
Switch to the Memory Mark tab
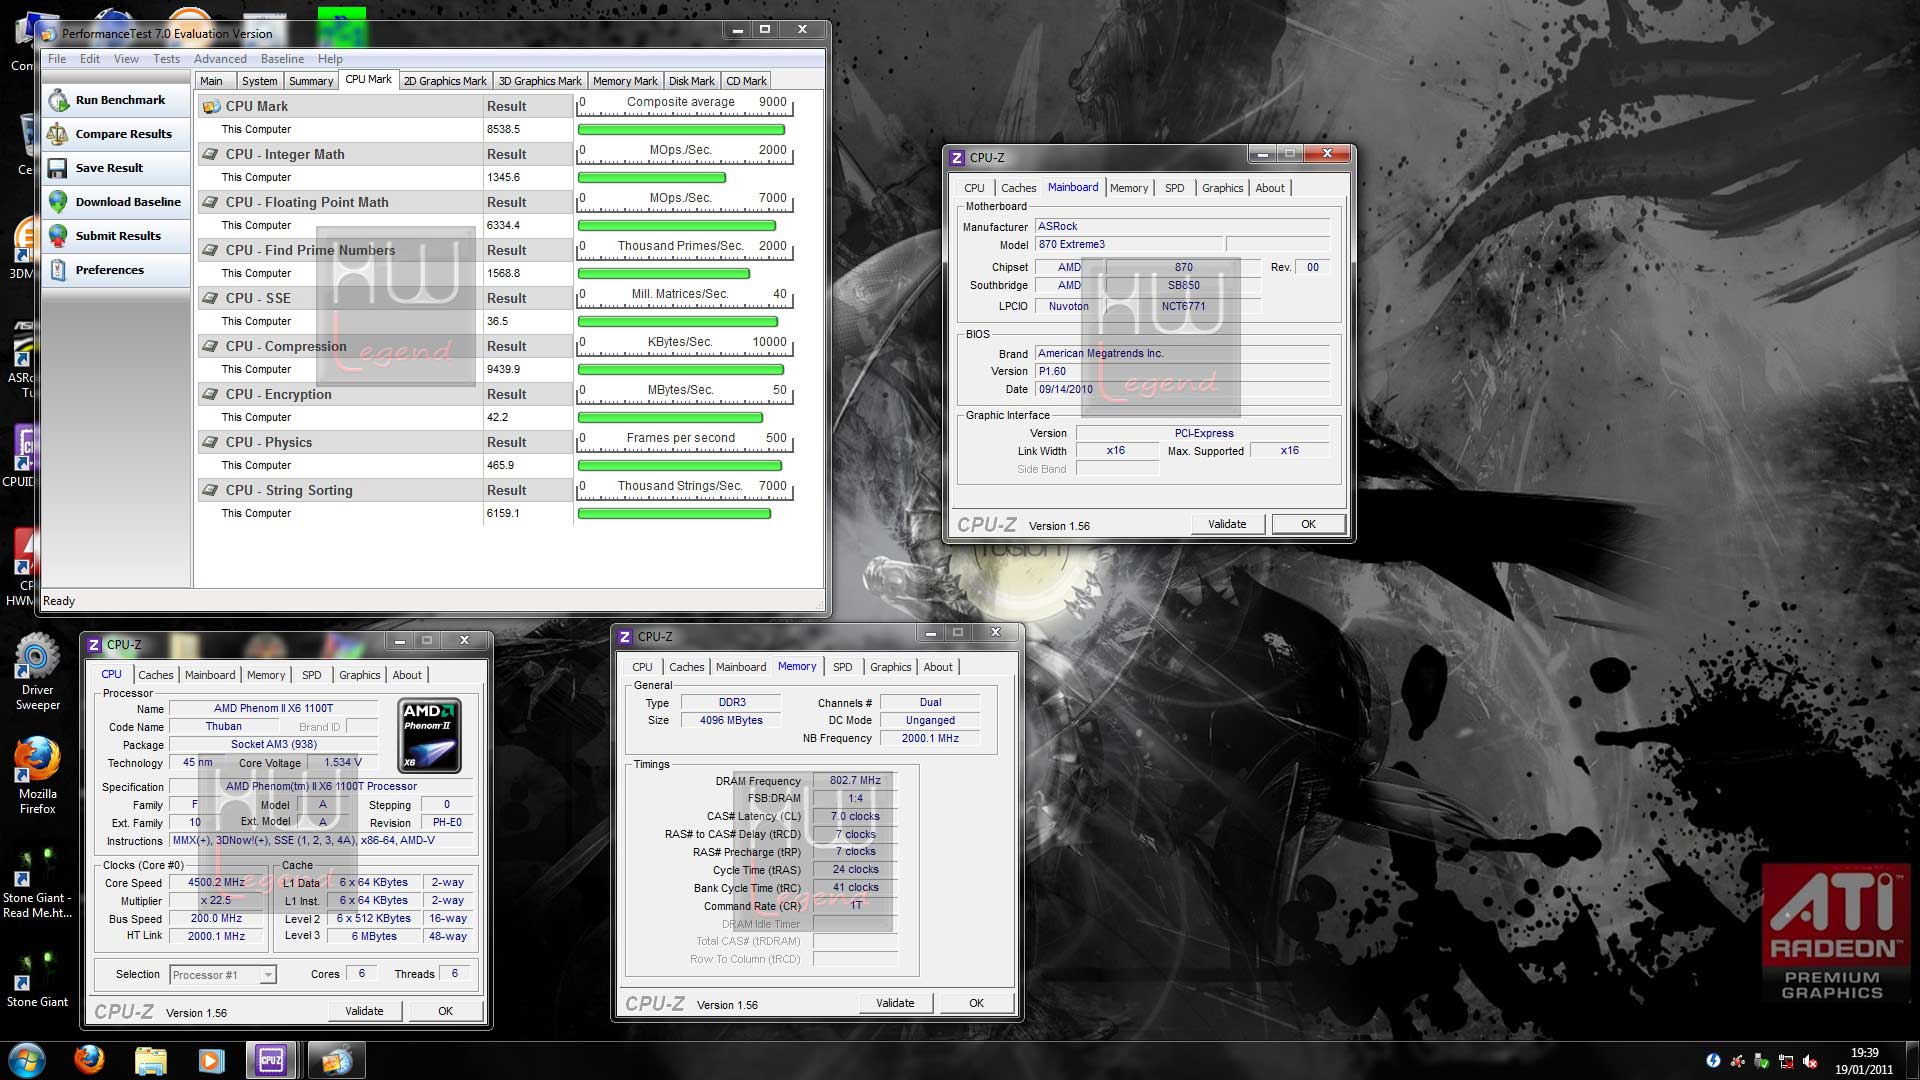point(625,81)
